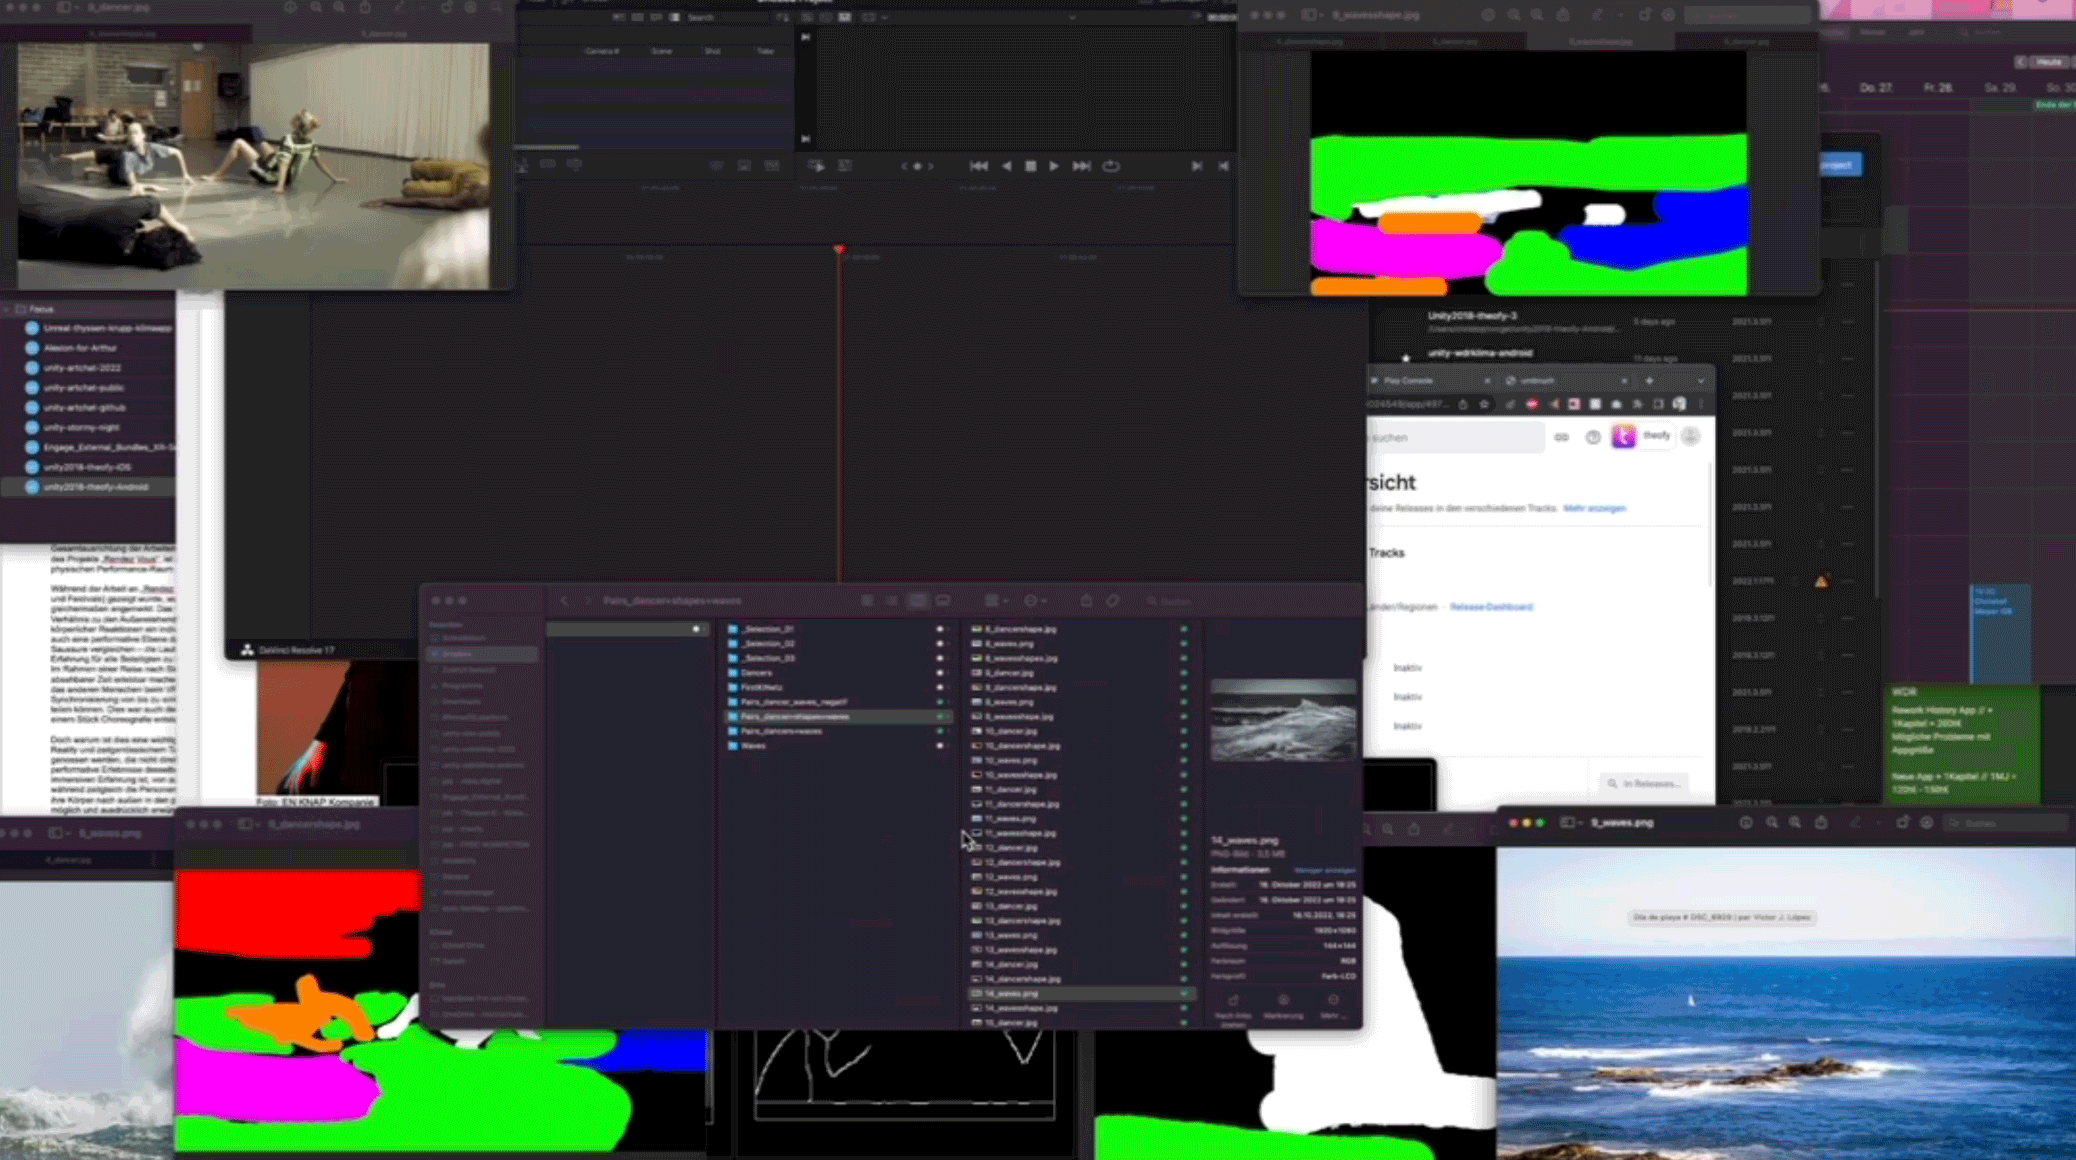The image size is (2076, 1160).
Task: Close the Play Console browser tab
Action: (1487, 381)
